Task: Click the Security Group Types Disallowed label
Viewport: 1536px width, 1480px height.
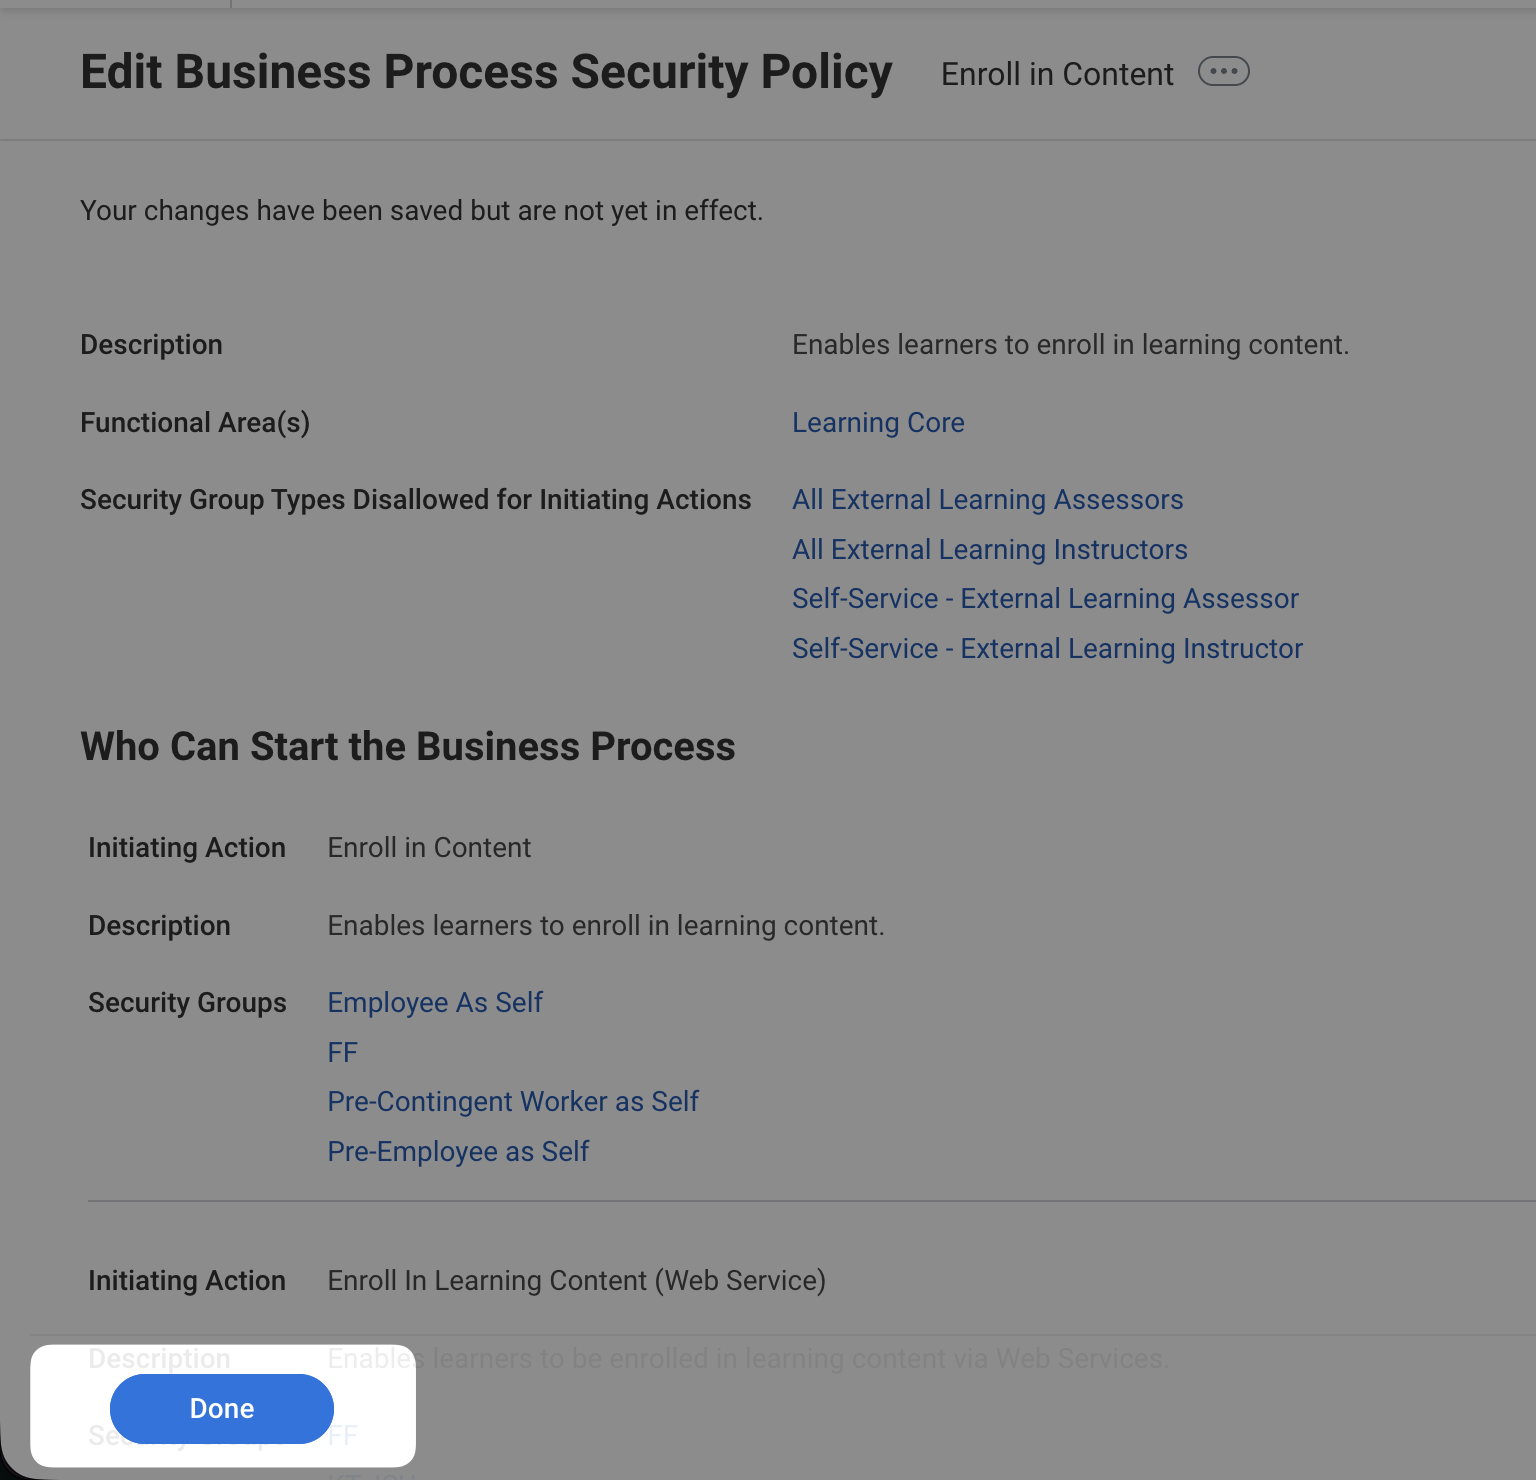Action: pyautogui.click(x=415, y=500)
